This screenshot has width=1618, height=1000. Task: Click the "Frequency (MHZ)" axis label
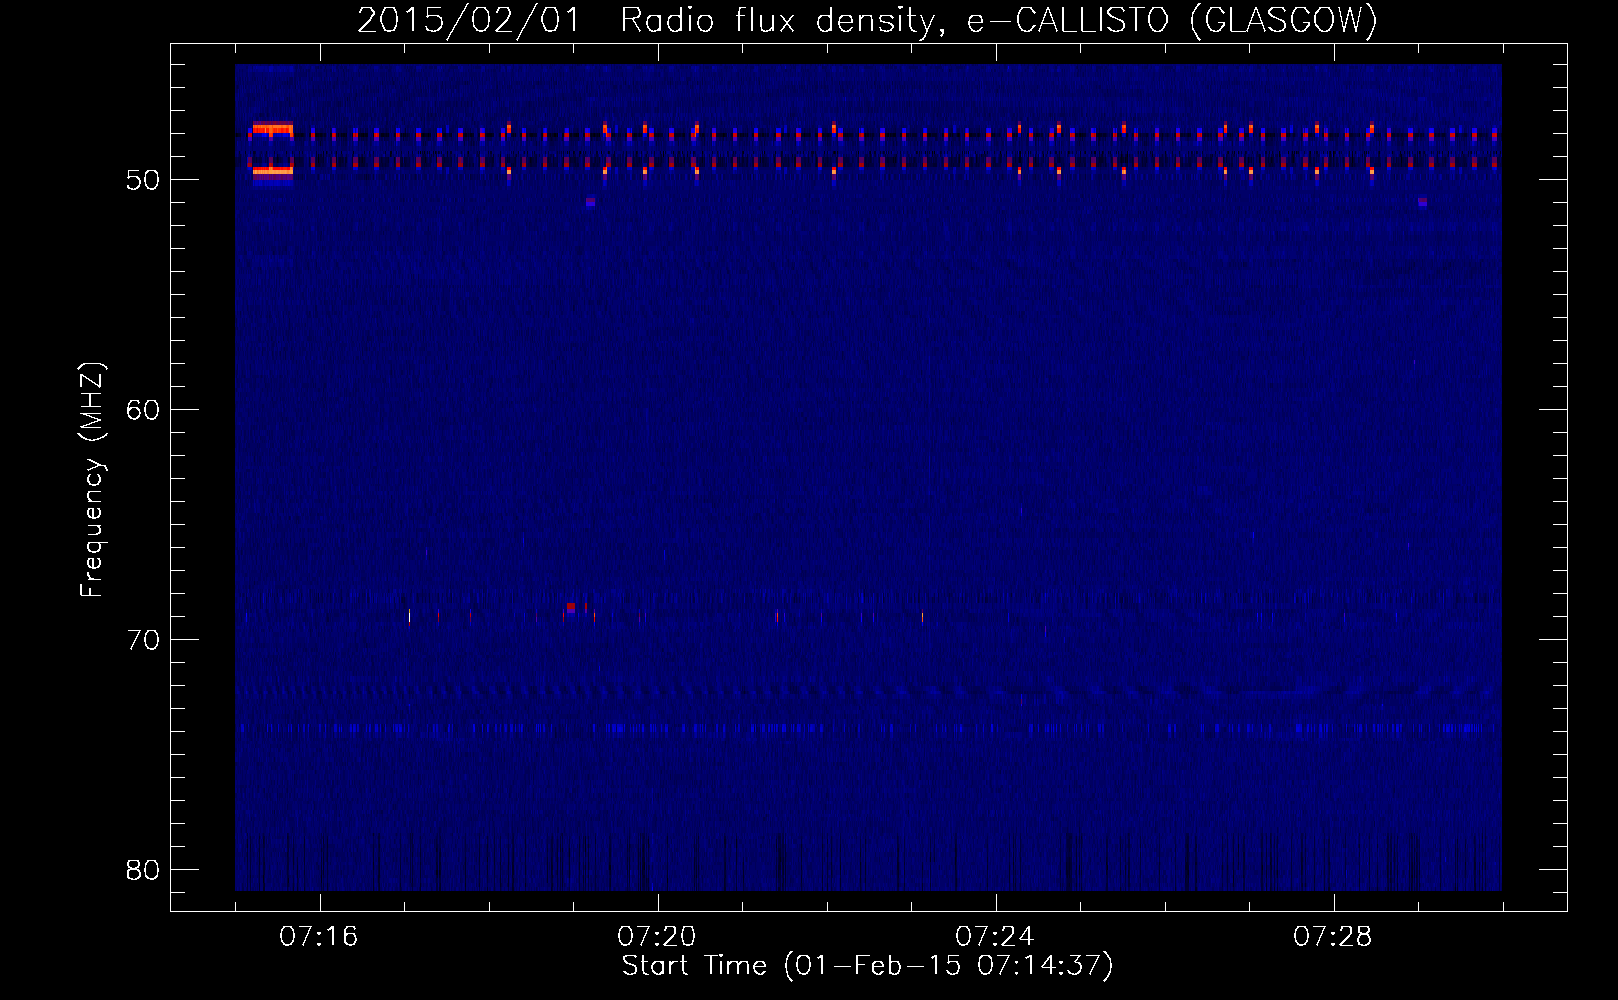(x=92, y=480)
